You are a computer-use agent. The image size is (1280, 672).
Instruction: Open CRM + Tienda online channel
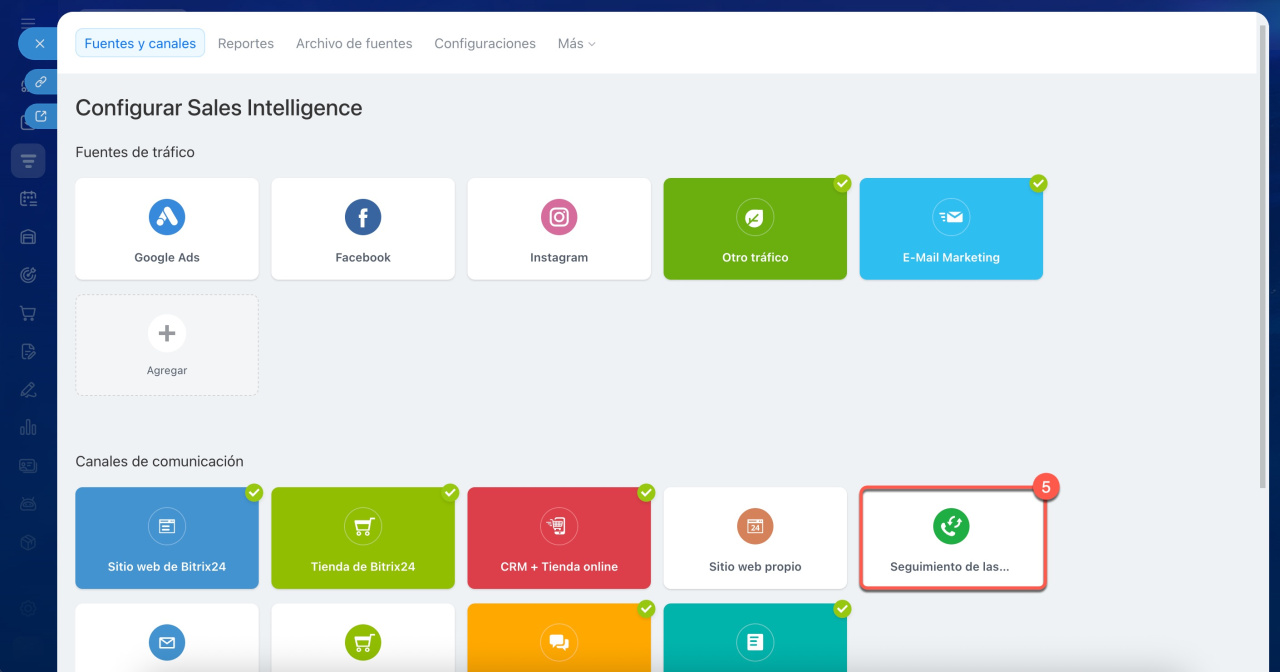[559, 538]
